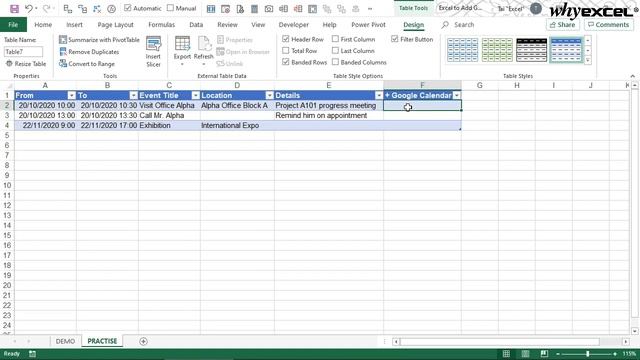
Task: Click the Open in Browser option
Action: pos(243,52)
